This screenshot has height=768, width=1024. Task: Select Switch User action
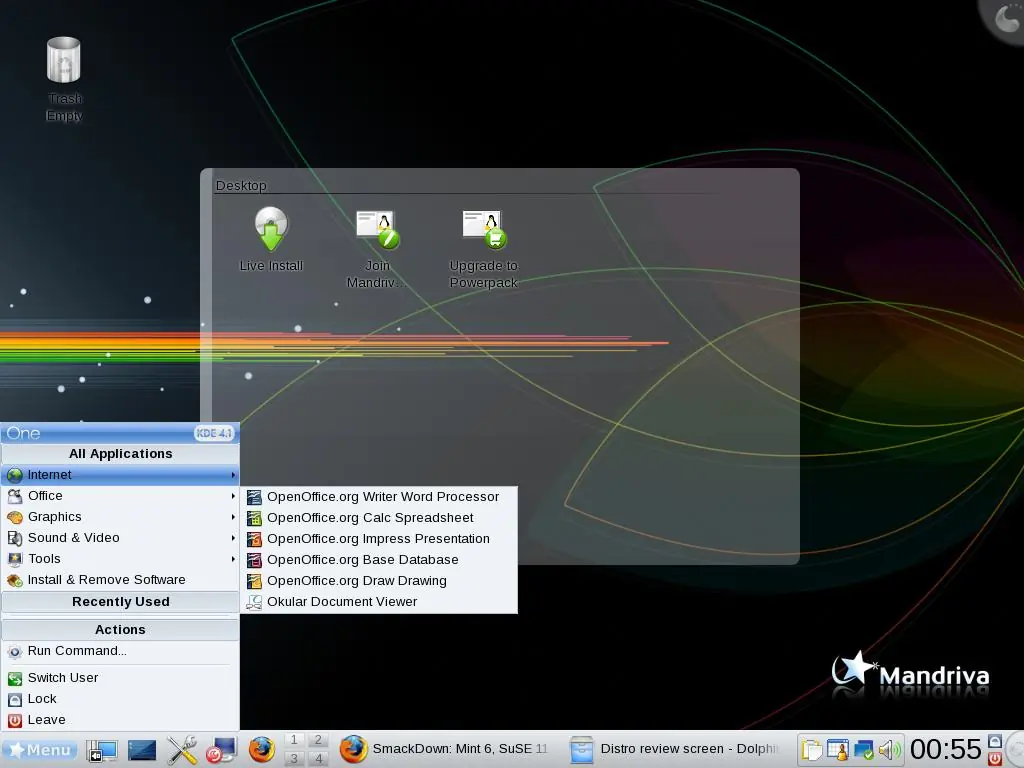pos(120,678)
